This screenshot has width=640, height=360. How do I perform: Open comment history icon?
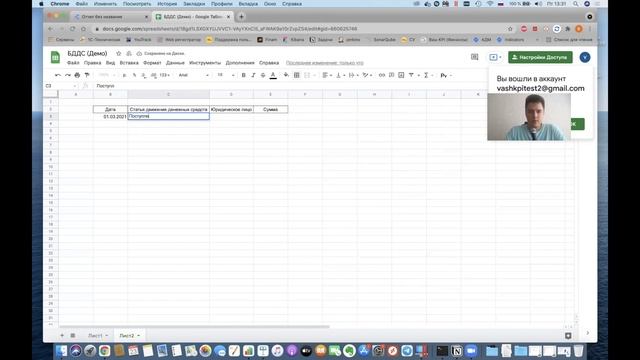click(474, 57)
